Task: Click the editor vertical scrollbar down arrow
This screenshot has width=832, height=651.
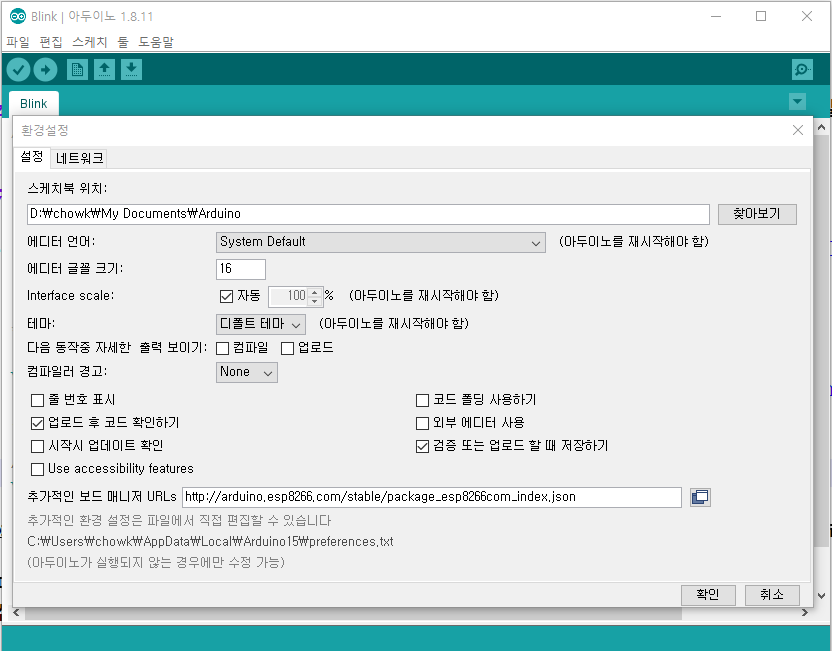Action: (x=821, y=596)
